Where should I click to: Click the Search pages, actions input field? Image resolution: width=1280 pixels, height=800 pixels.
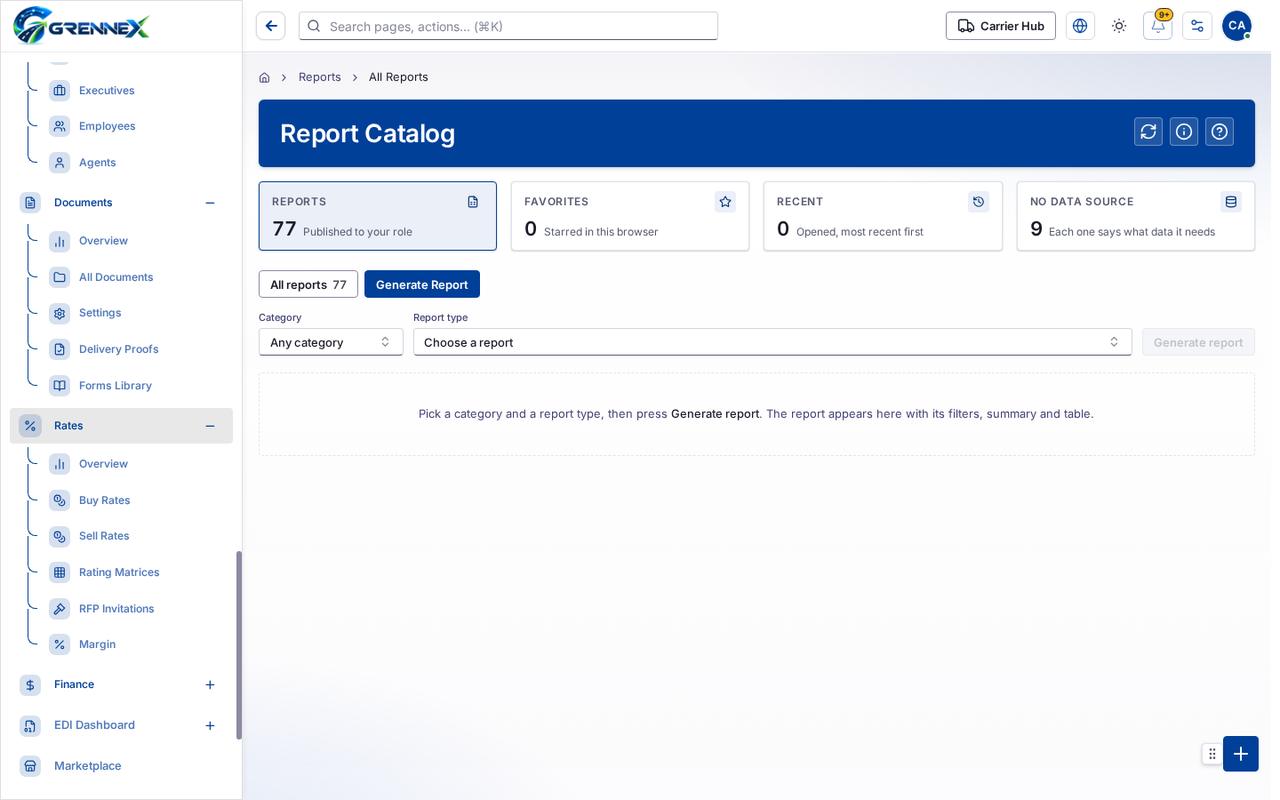(x=508, y=26)
